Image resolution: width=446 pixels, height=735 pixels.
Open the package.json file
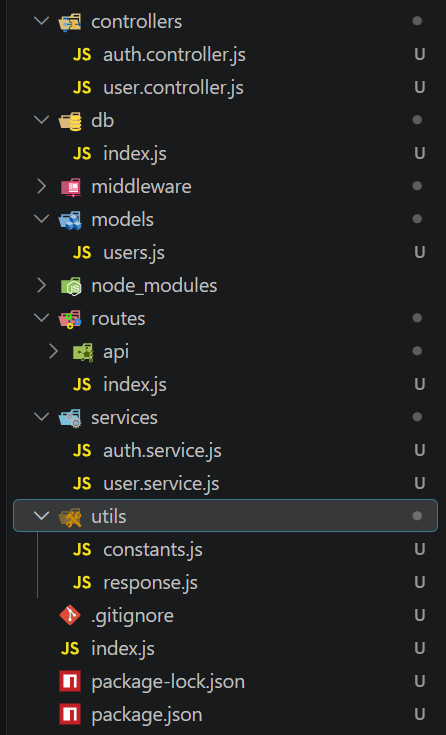[147, 714]
